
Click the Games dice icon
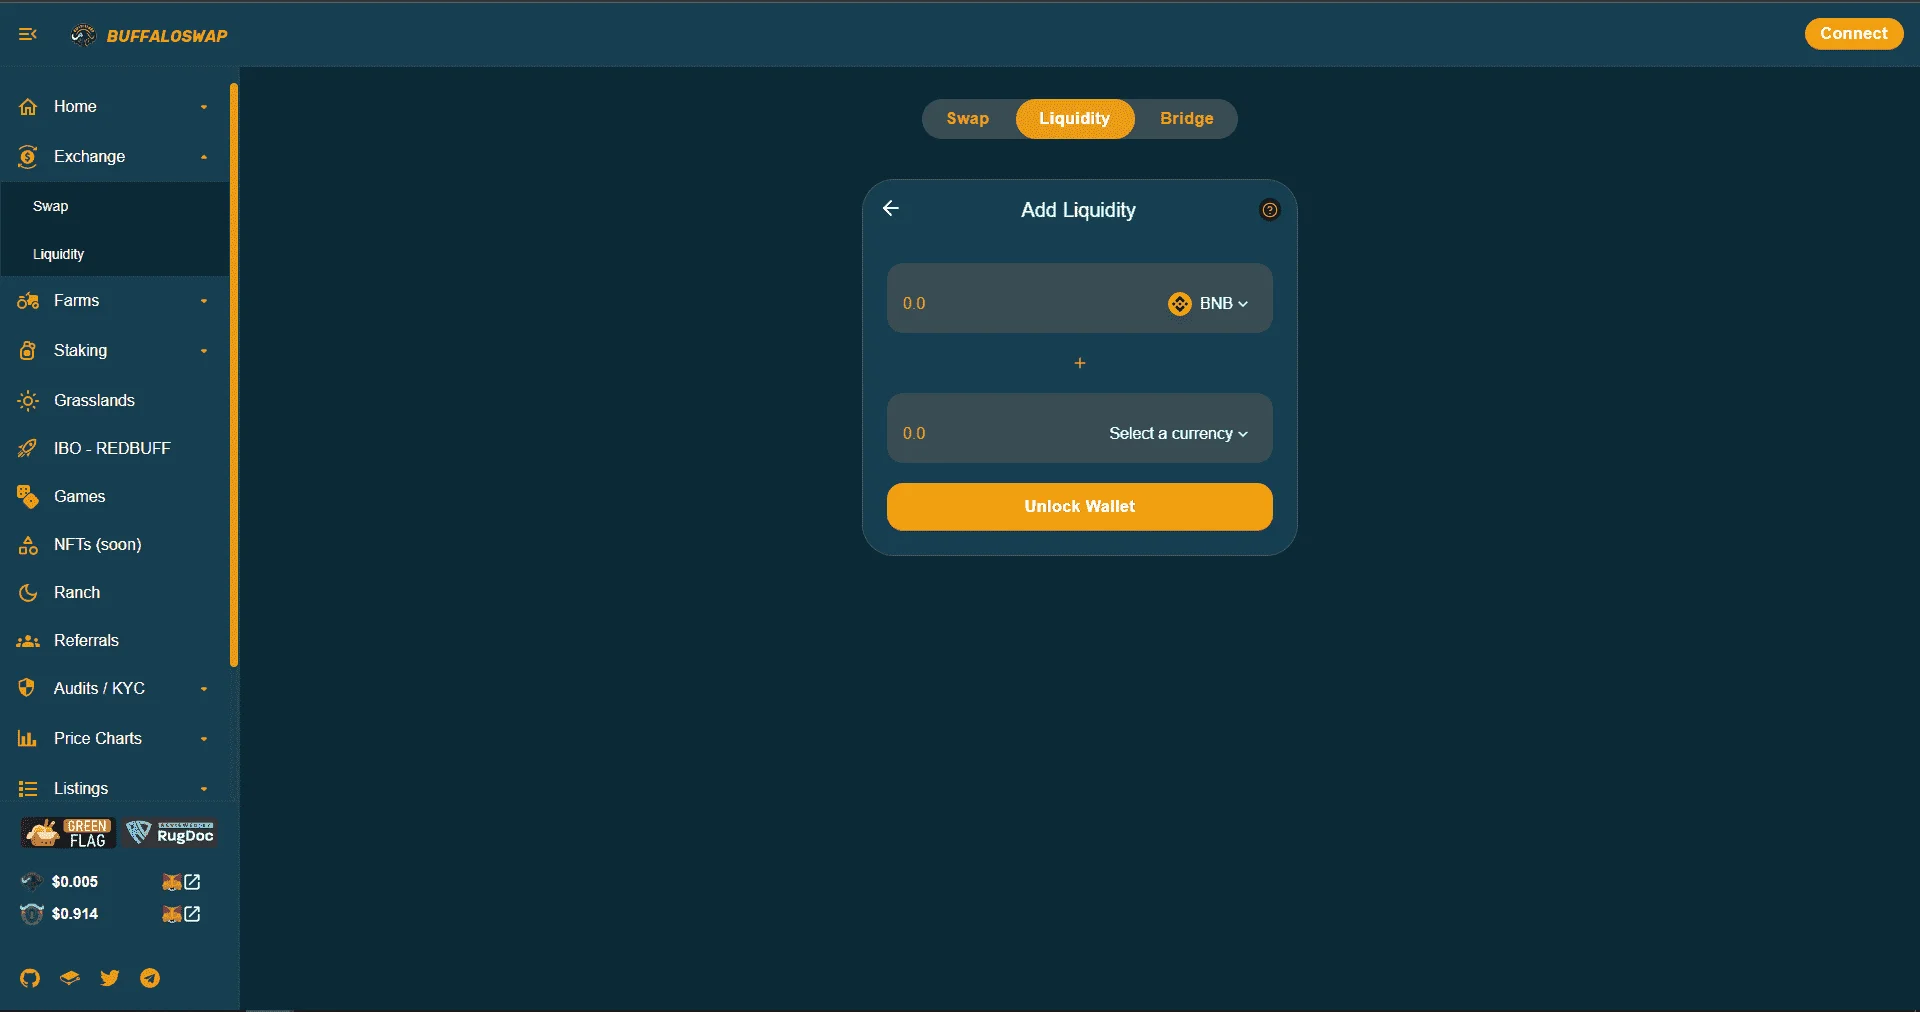click(x=28, y=496)
